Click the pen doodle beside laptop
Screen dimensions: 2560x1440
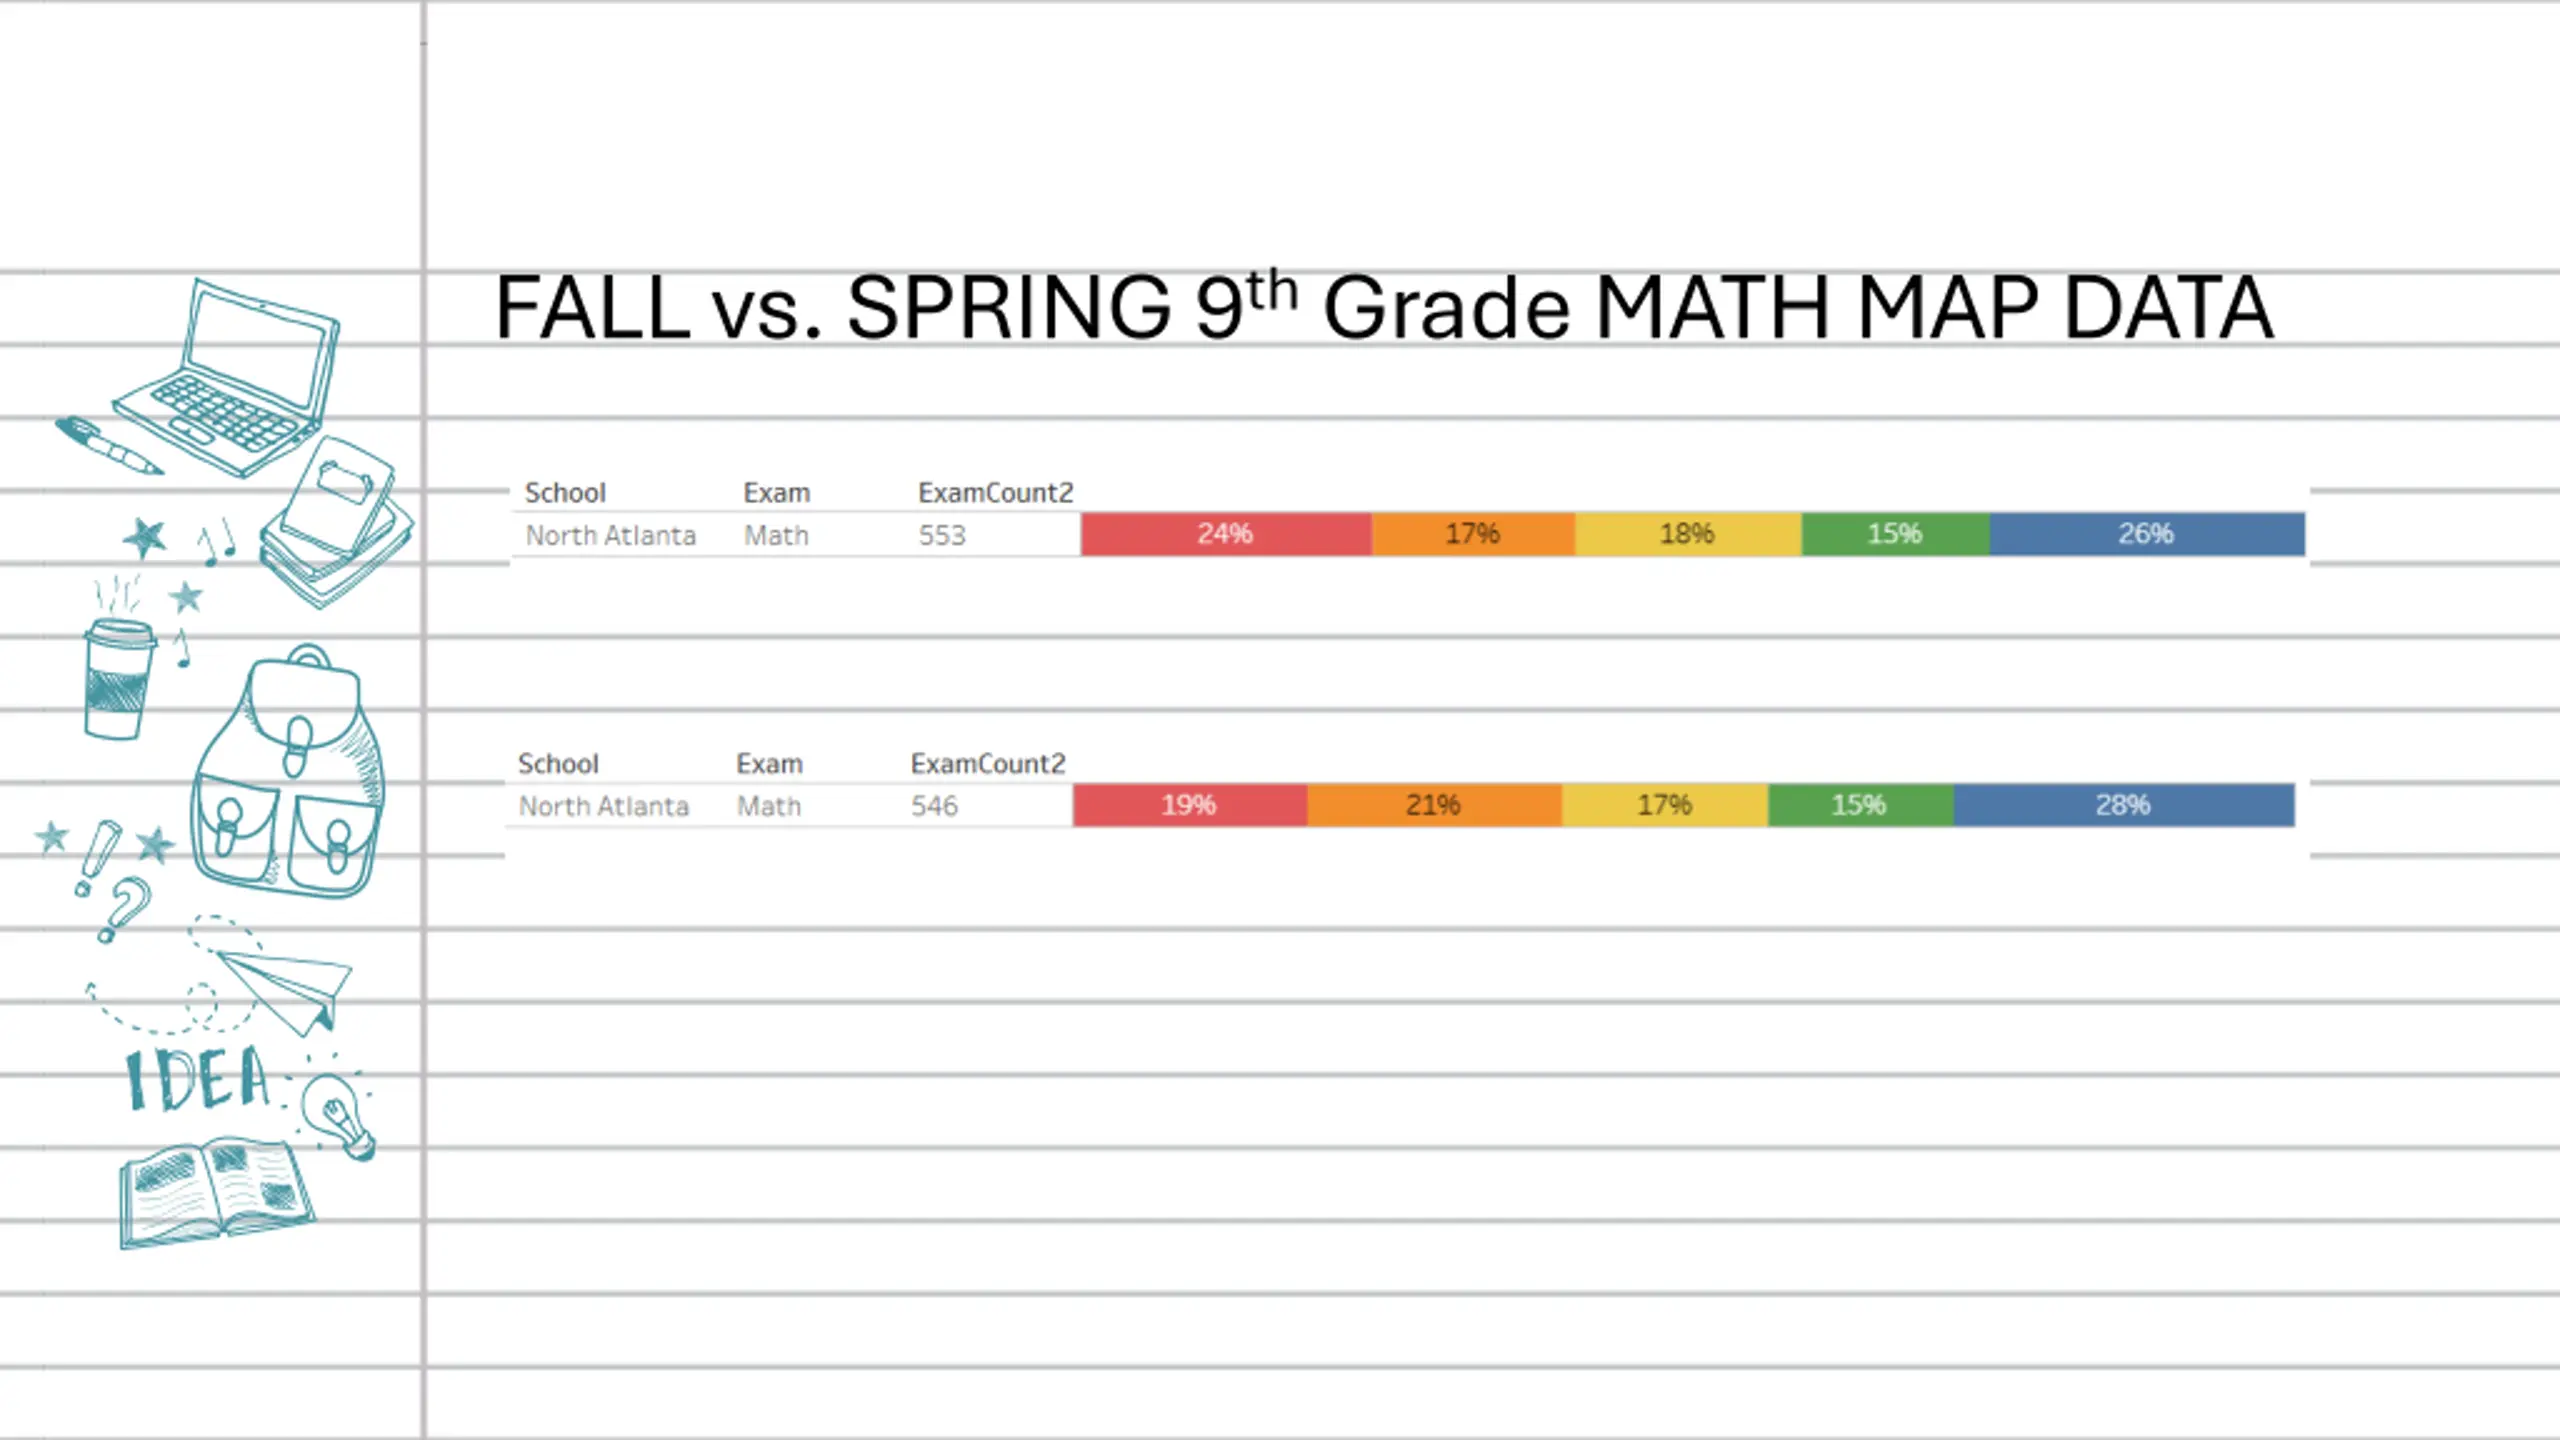coord(108,446)
